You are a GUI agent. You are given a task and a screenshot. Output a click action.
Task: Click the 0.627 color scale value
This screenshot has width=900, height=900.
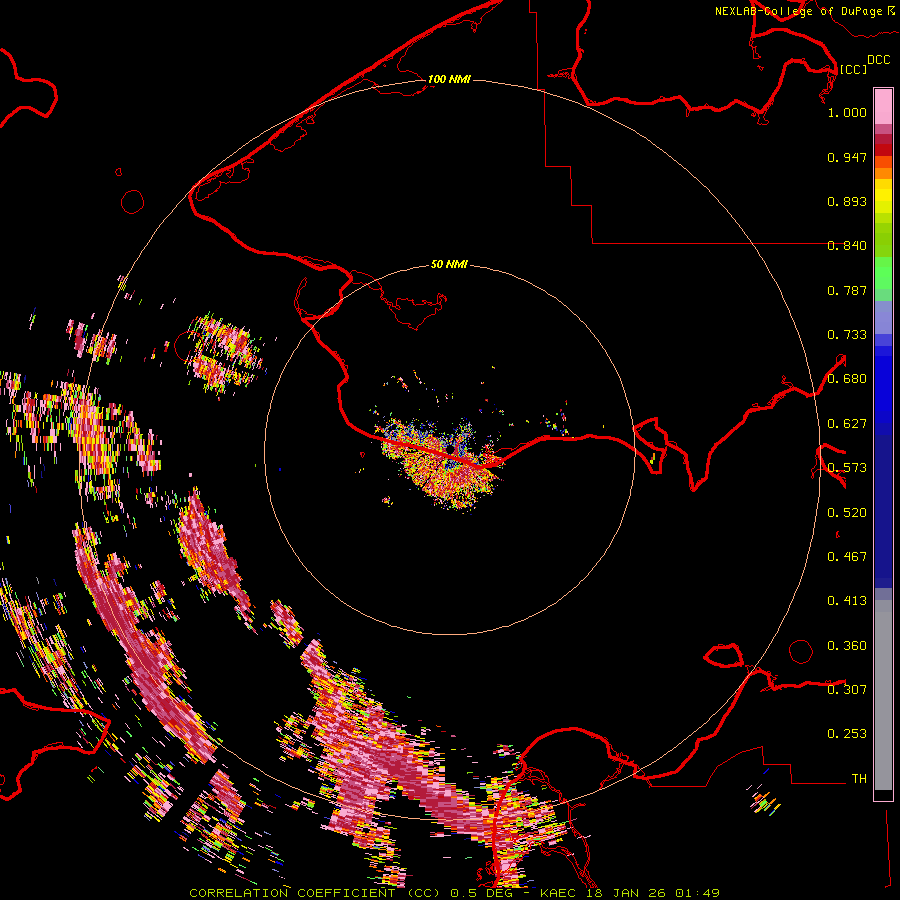[847, 424]
